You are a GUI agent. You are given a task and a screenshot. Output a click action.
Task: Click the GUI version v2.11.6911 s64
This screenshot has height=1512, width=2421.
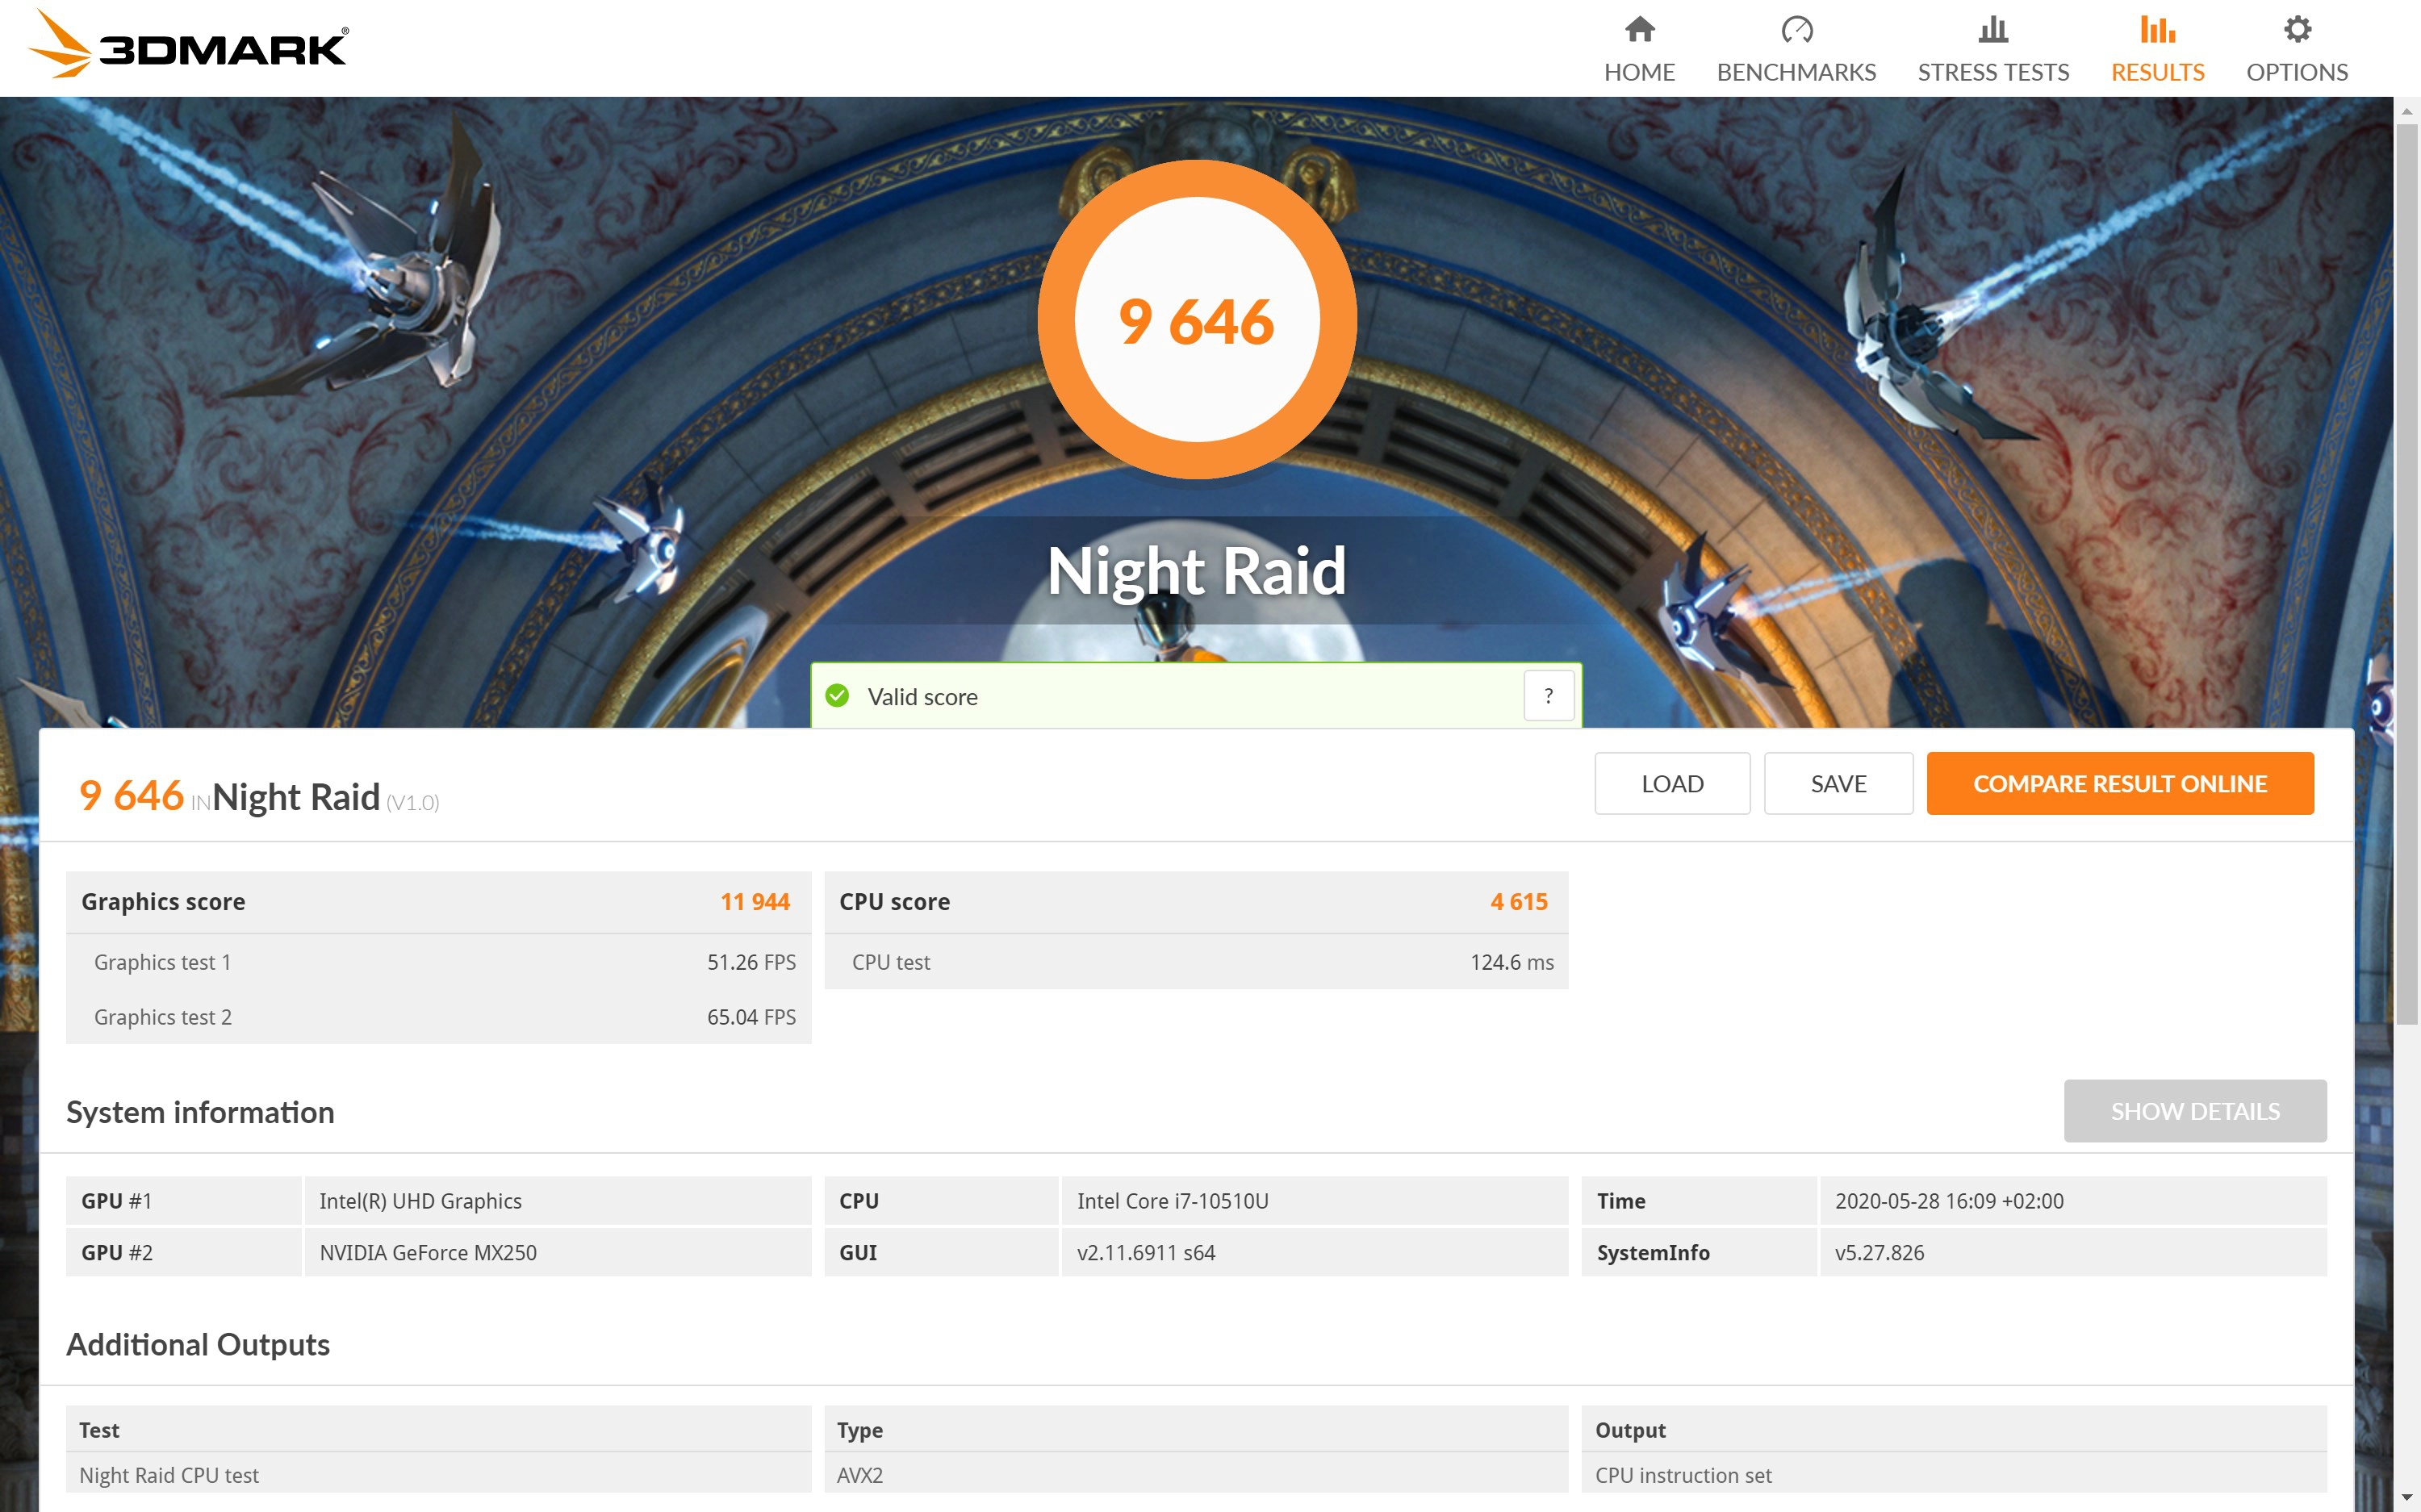(1315, 1253)
